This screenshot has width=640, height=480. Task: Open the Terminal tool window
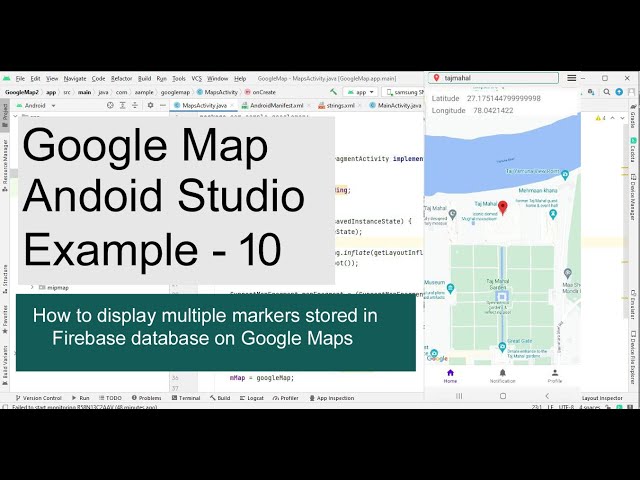(186, 398)
